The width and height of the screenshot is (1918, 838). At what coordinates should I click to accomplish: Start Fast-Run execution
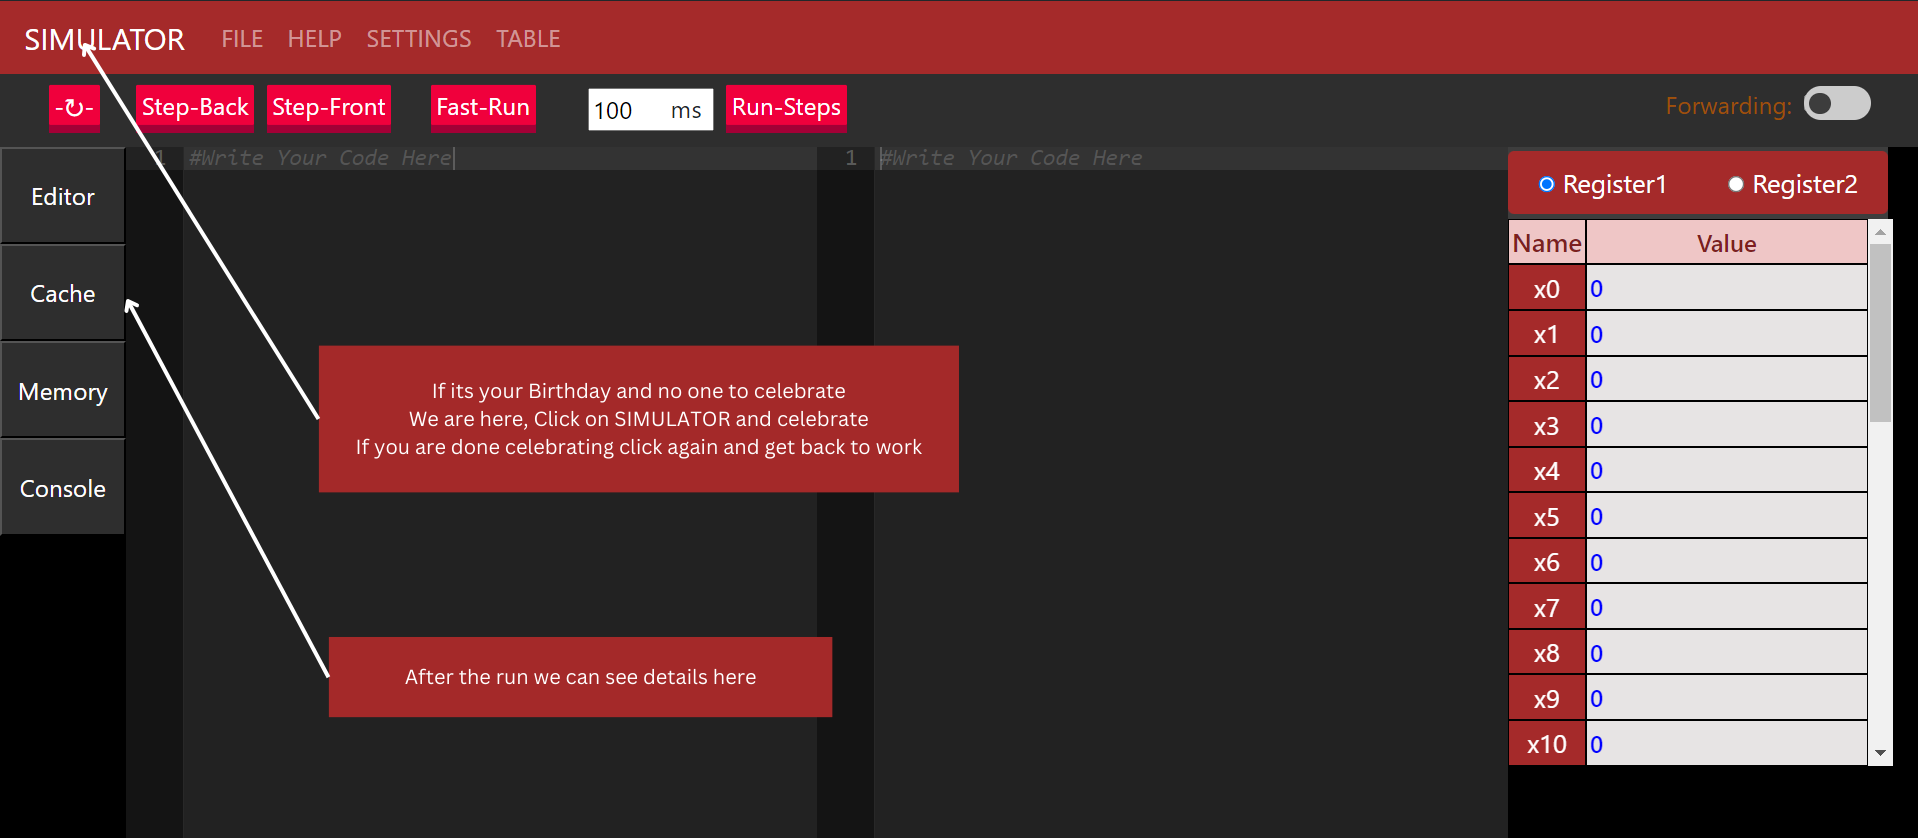pos(483,108)
